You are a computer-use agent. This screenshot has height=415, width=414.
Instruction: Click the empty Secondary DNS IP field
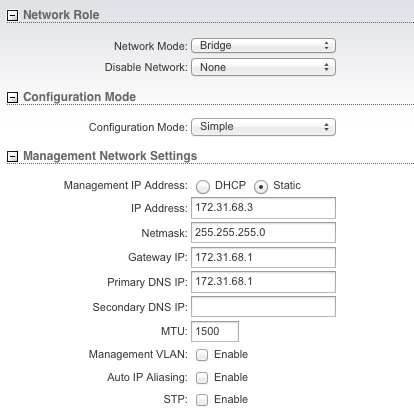pyautogui.click(x=263, y=307)
